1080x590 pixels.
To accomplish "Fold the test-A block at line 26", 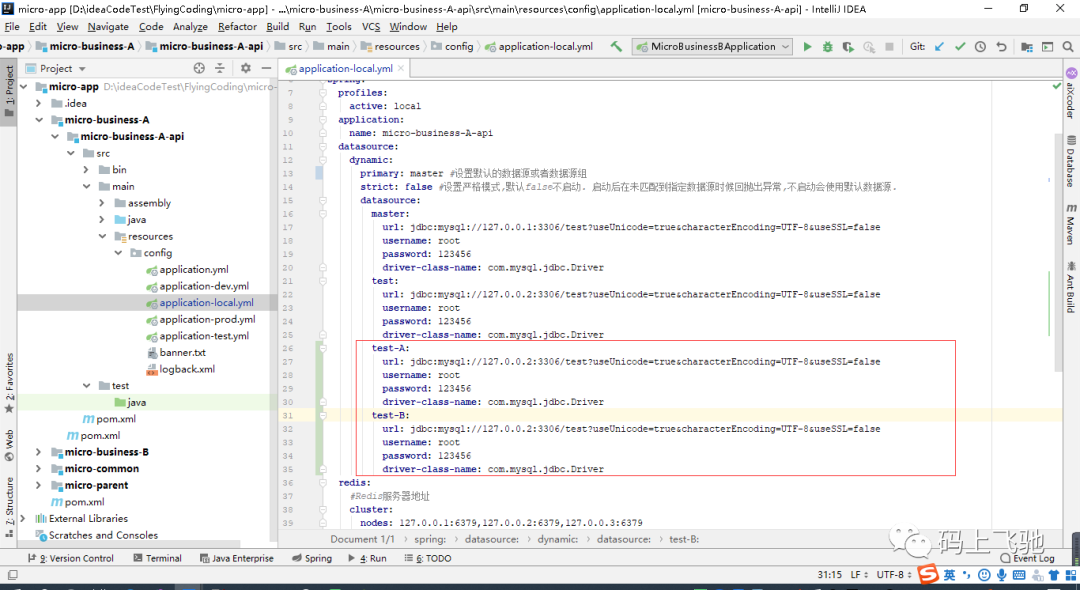I will click(x=322, y=348).
